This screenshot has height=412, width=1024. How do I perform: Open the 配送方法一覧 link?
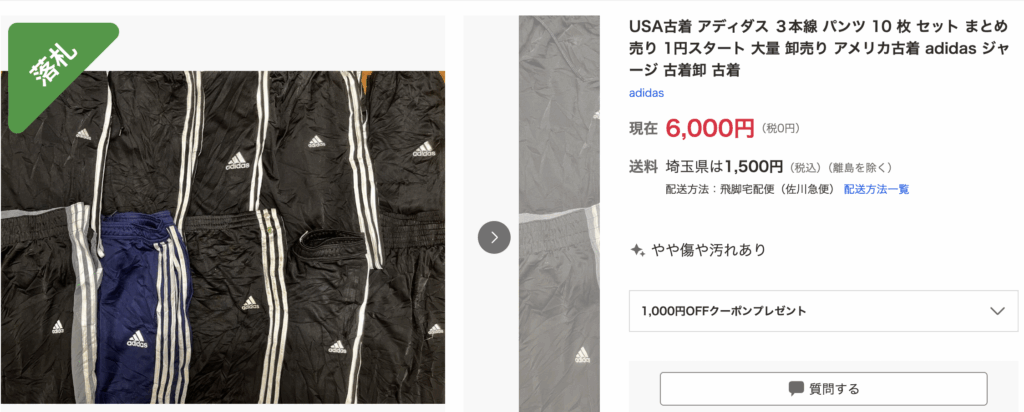(876, 189)
